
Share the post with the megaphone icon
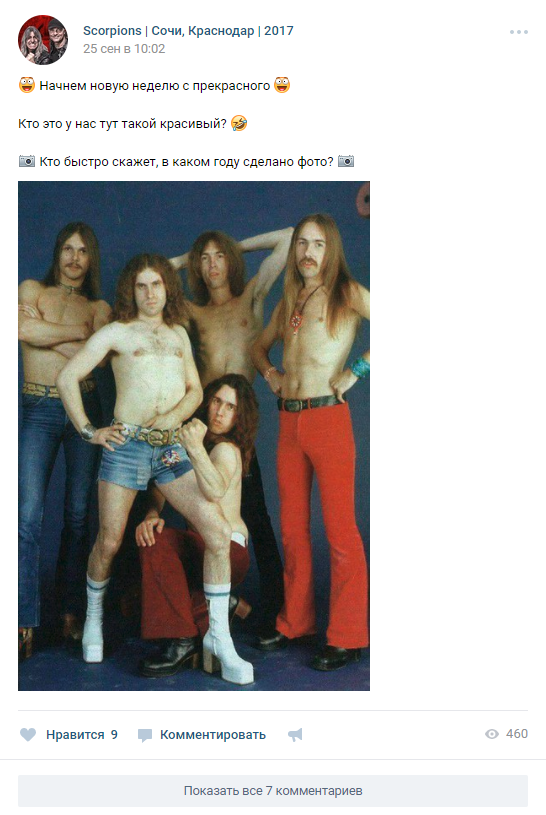click(x=295, y=734)
